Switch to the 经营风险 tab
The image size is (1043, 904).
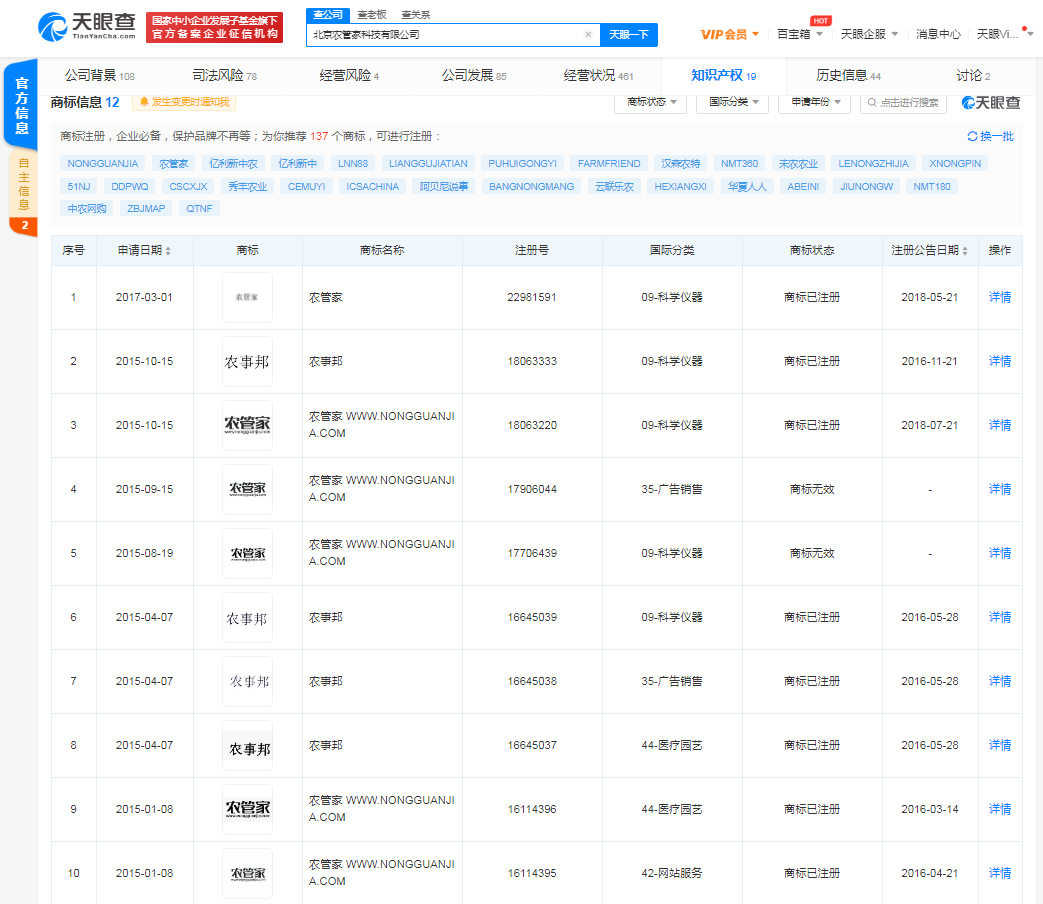(x=349, y=76)
